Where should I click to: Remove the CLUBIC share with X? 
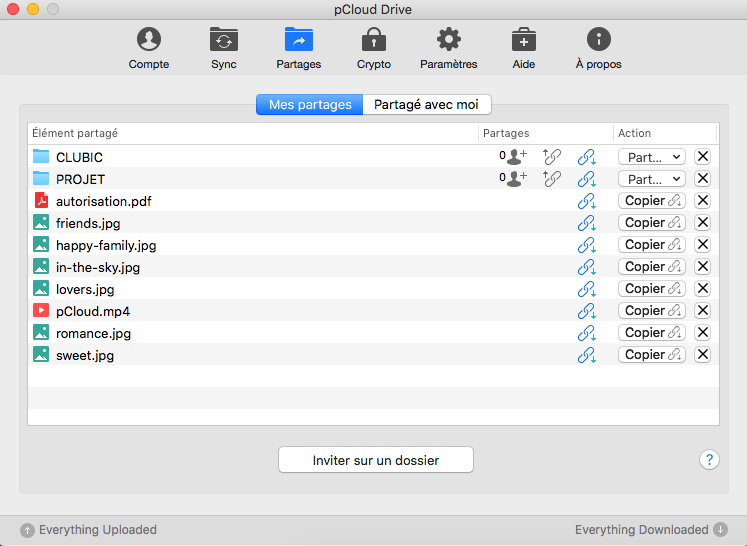pyautogui.click(x=703, y=156)
